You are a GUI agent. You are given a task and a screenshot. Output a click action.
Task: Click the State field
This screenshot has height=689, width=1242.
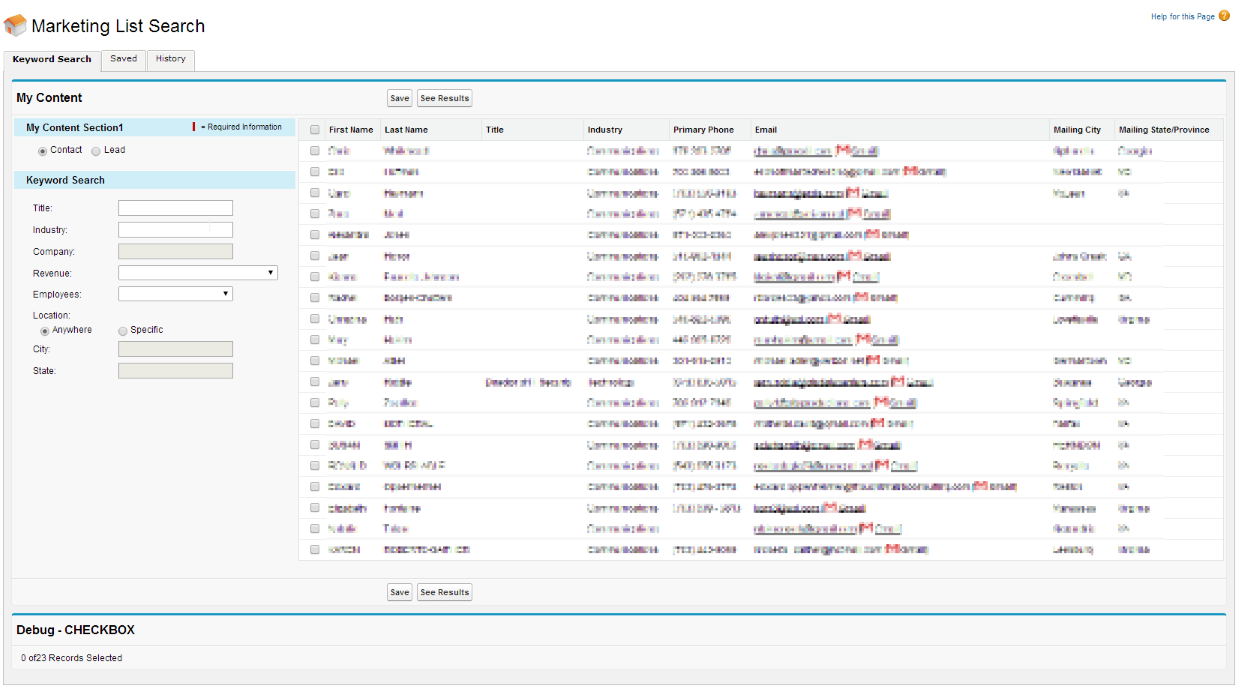pos(175,371)
